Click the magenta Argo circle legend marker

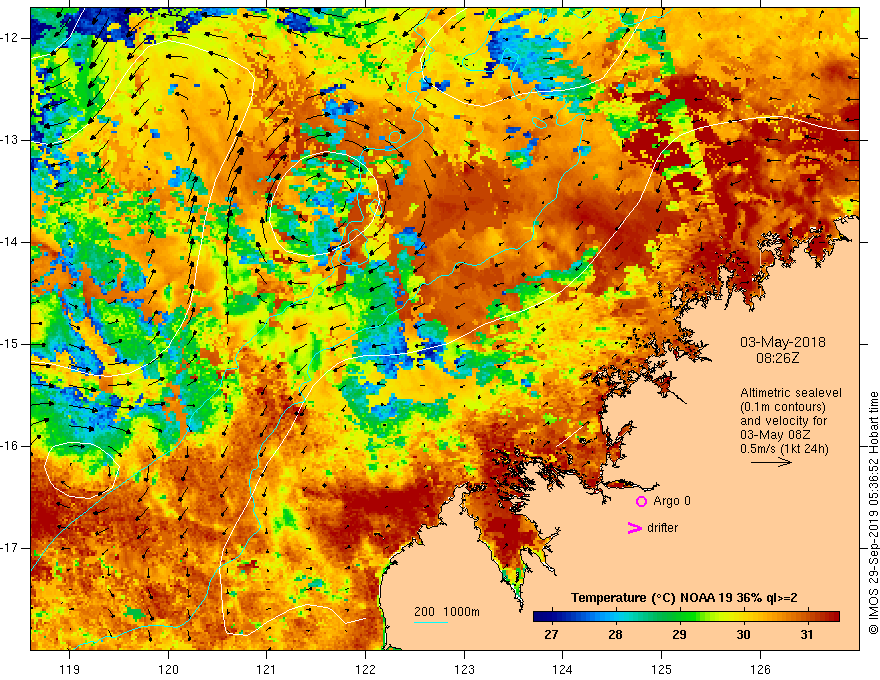[641, 502]
